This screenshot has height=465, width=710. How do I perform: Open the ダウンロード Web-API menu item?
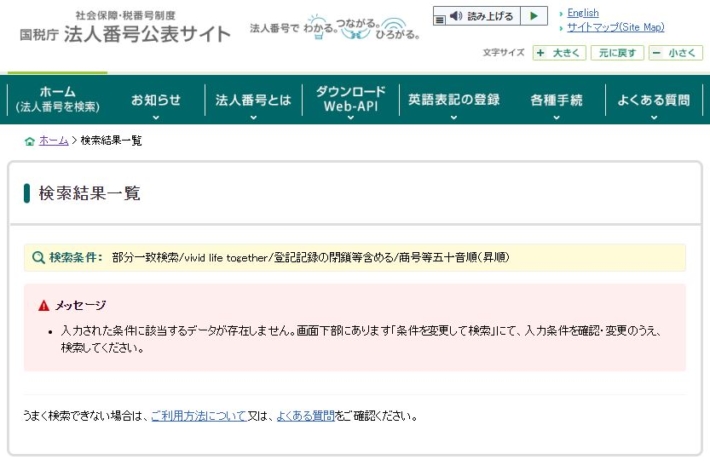(x=350, y=99)
